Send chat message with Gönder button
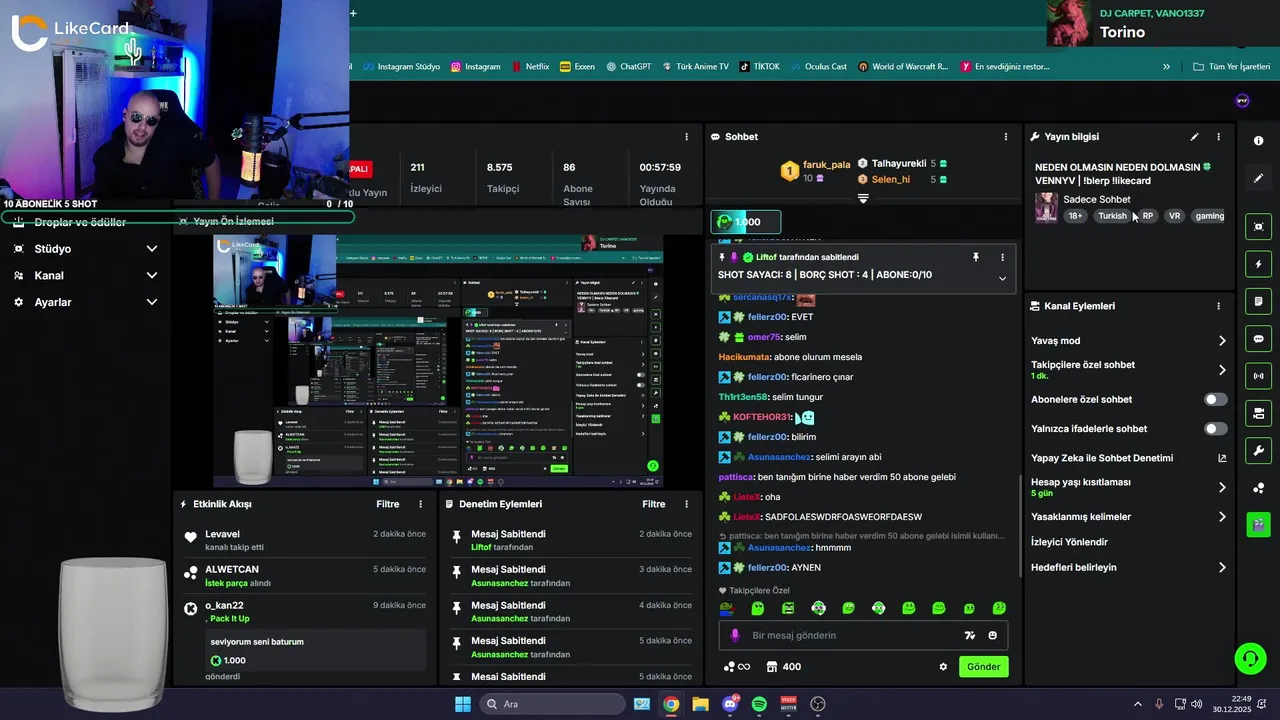Viewport: 1280px width, 720px height. (x=983, y=667)
